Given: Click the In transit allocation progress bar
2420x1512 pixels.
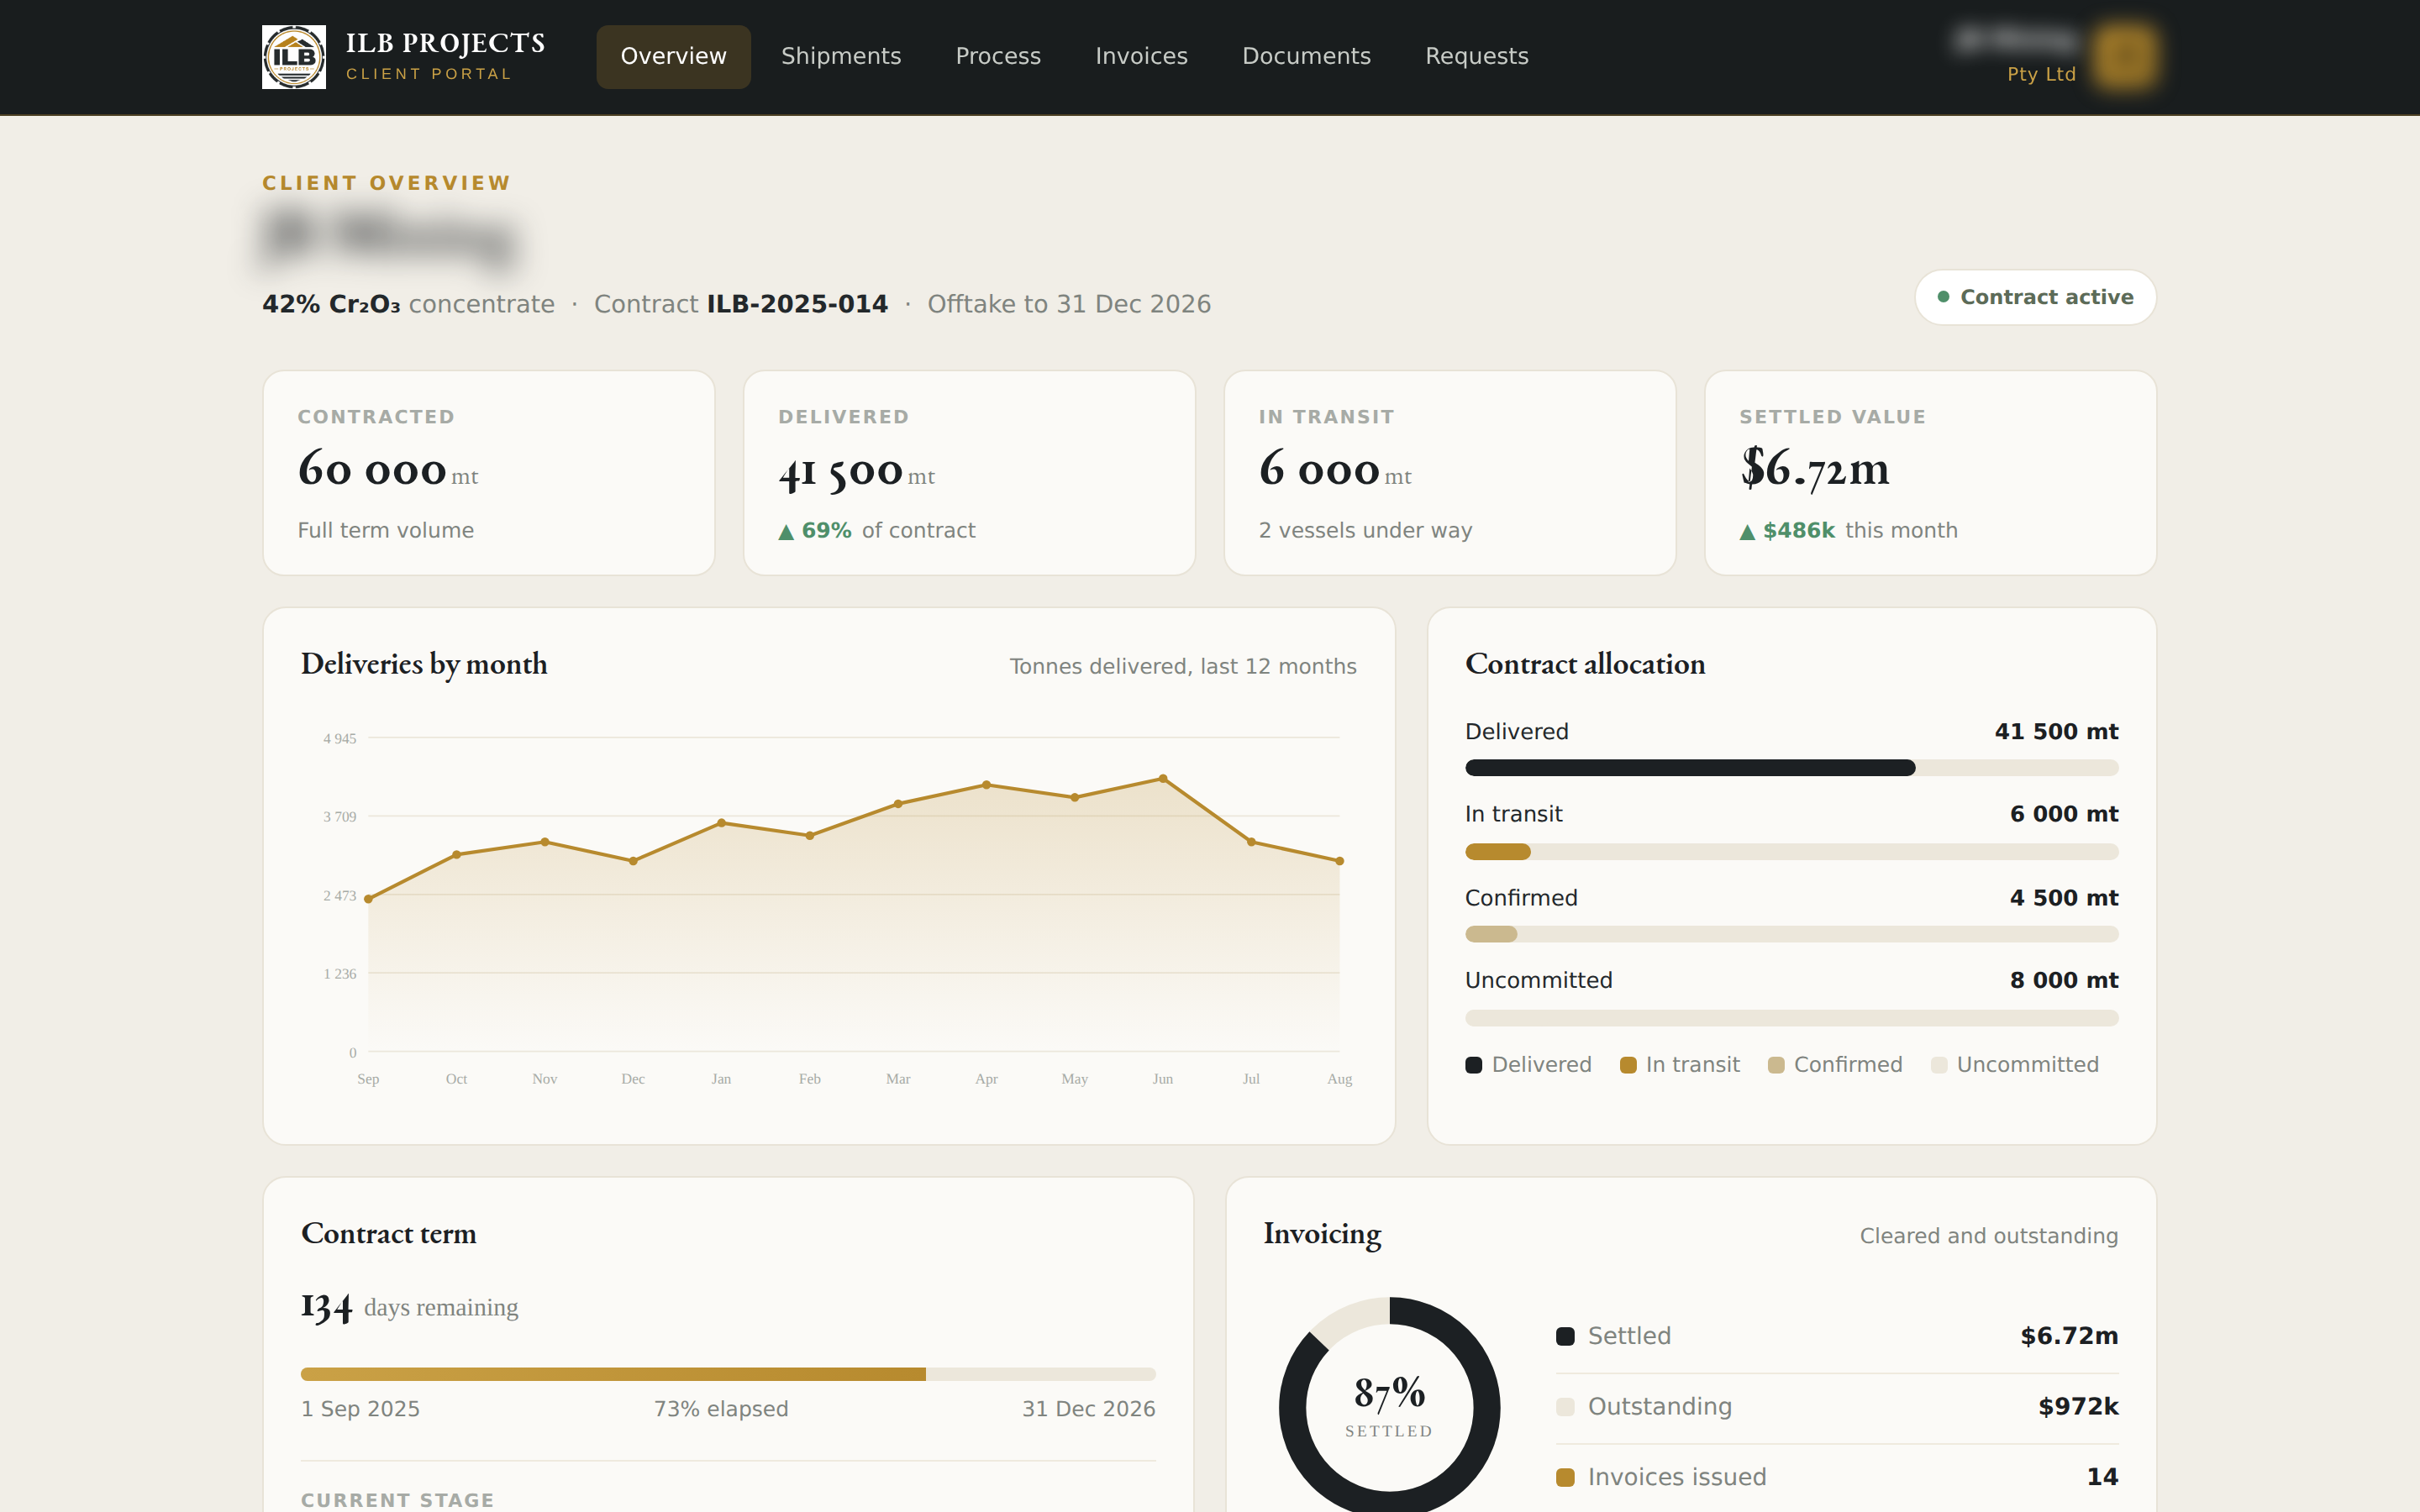Looking at the screenshot, I should 1791,852.
